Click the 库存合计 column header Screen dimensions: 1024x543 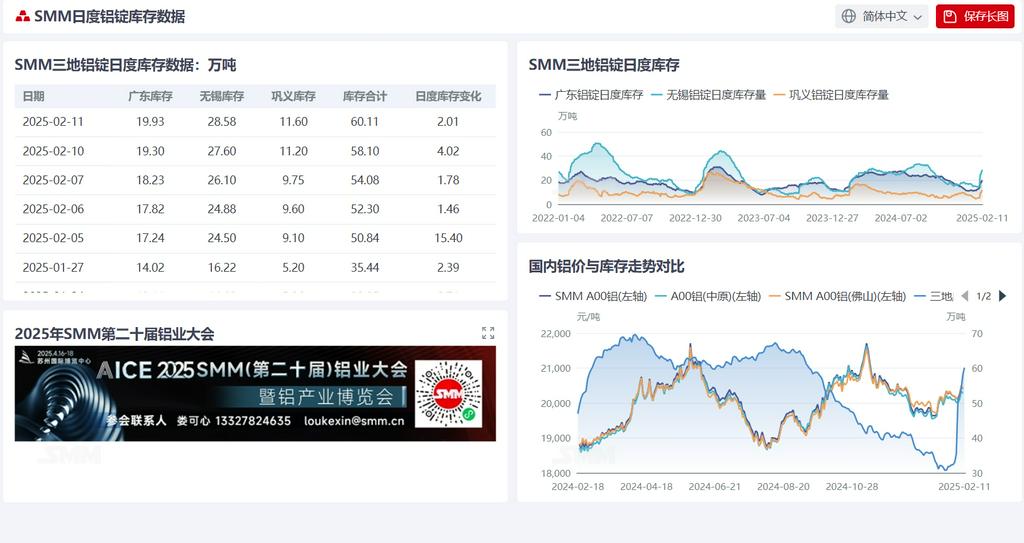365,96
